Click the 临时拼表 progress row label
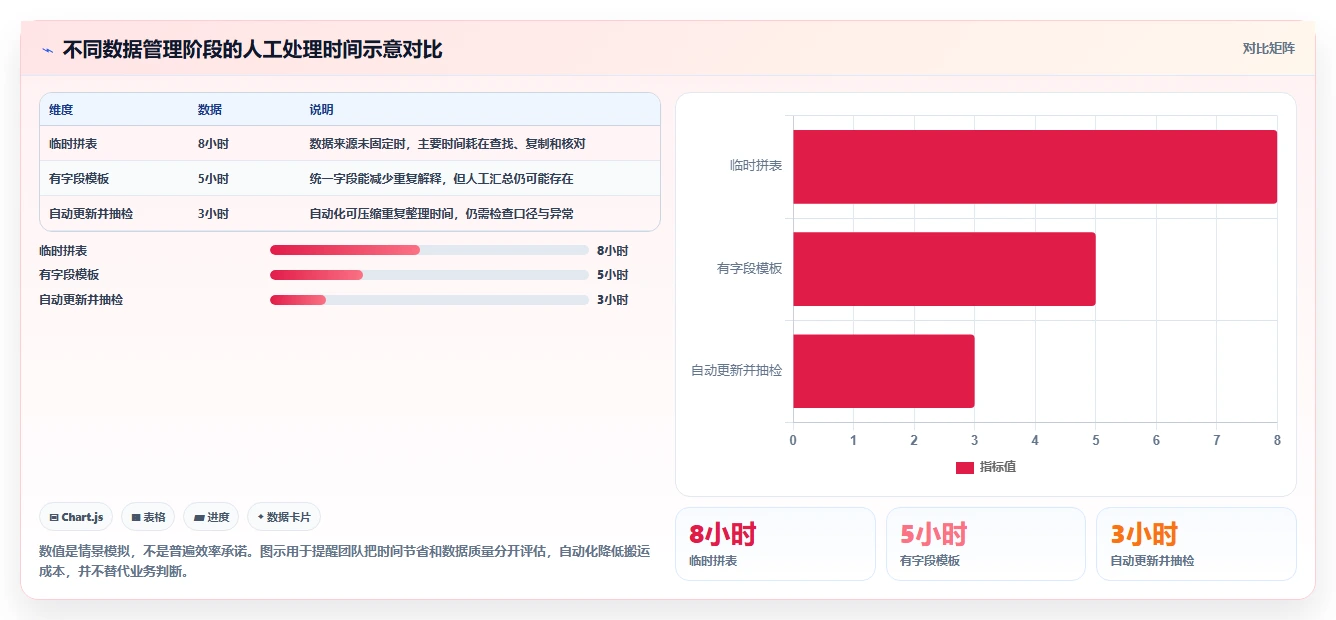The image size is (1336, 620). click(x=63, y=251)
